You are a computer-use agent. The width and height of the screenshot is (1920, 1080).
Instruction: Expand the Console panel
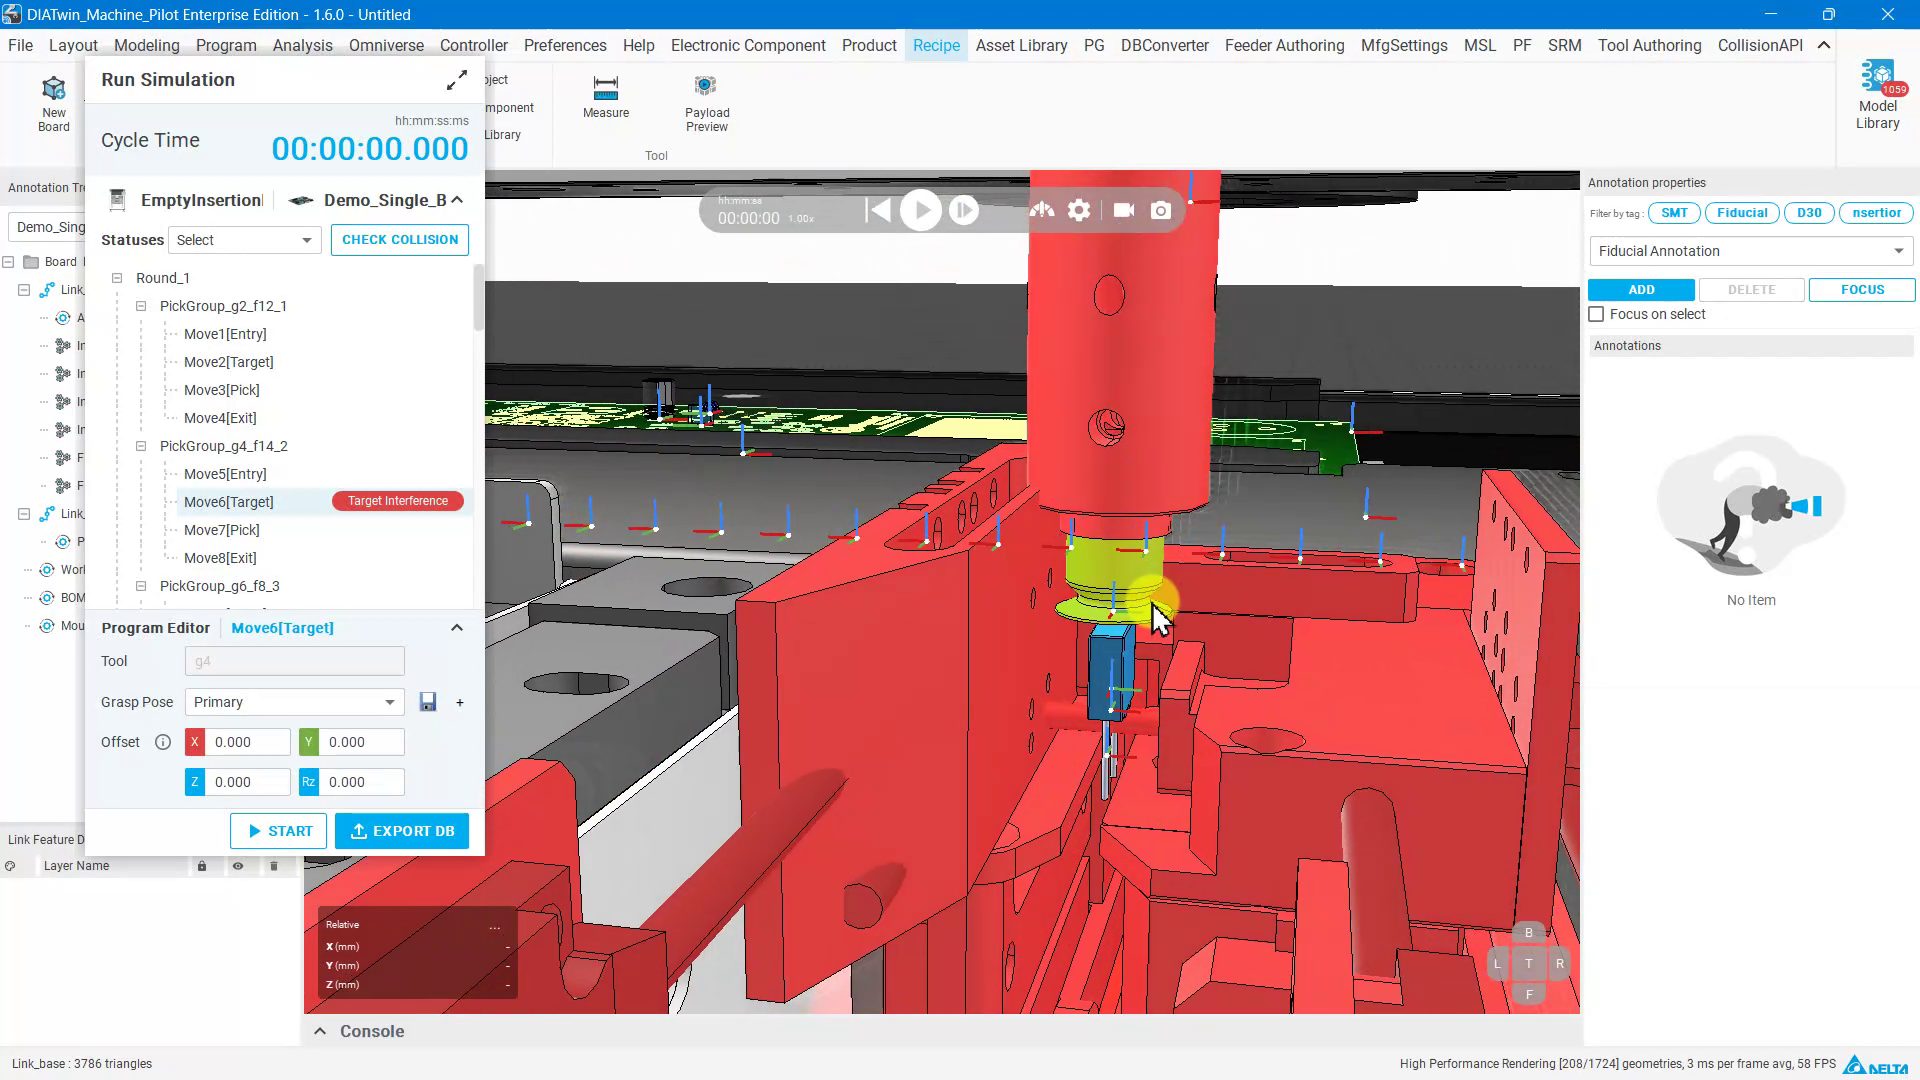[320, 1031]
